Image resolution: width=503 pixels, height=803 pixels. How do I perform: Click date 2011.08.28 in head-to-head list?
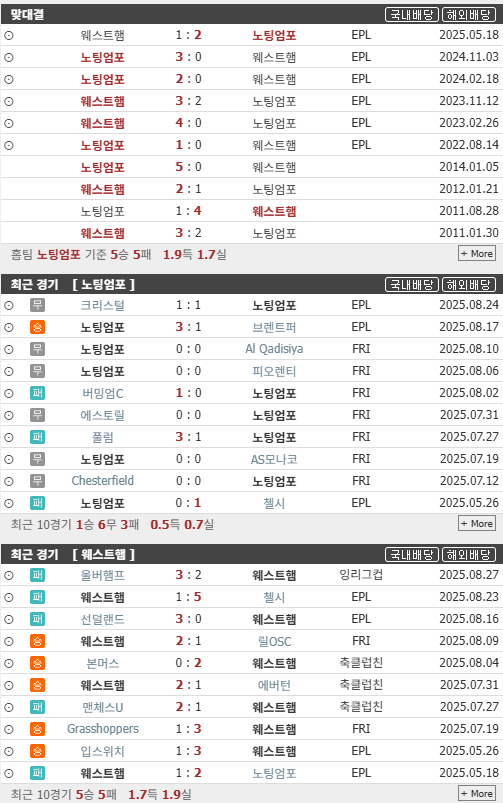[469, 211]
